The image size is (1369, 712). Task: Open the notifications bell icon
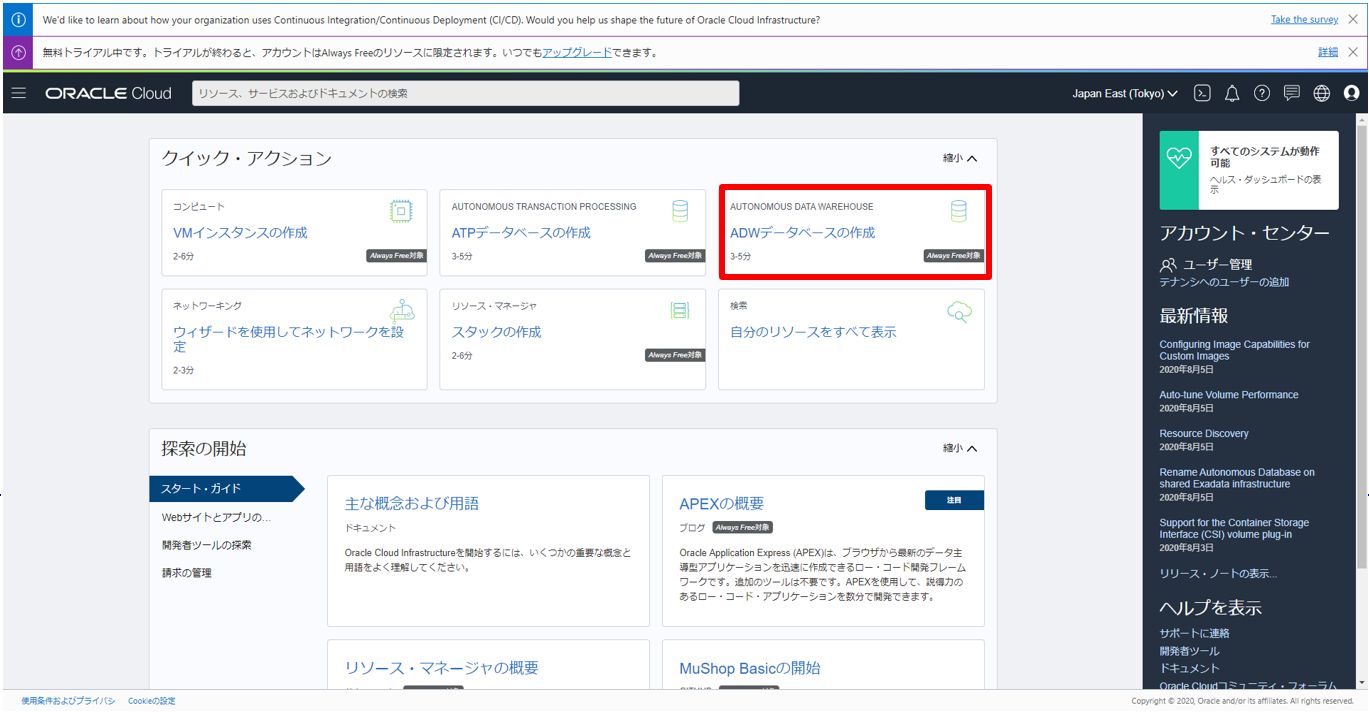point(1232,93)
